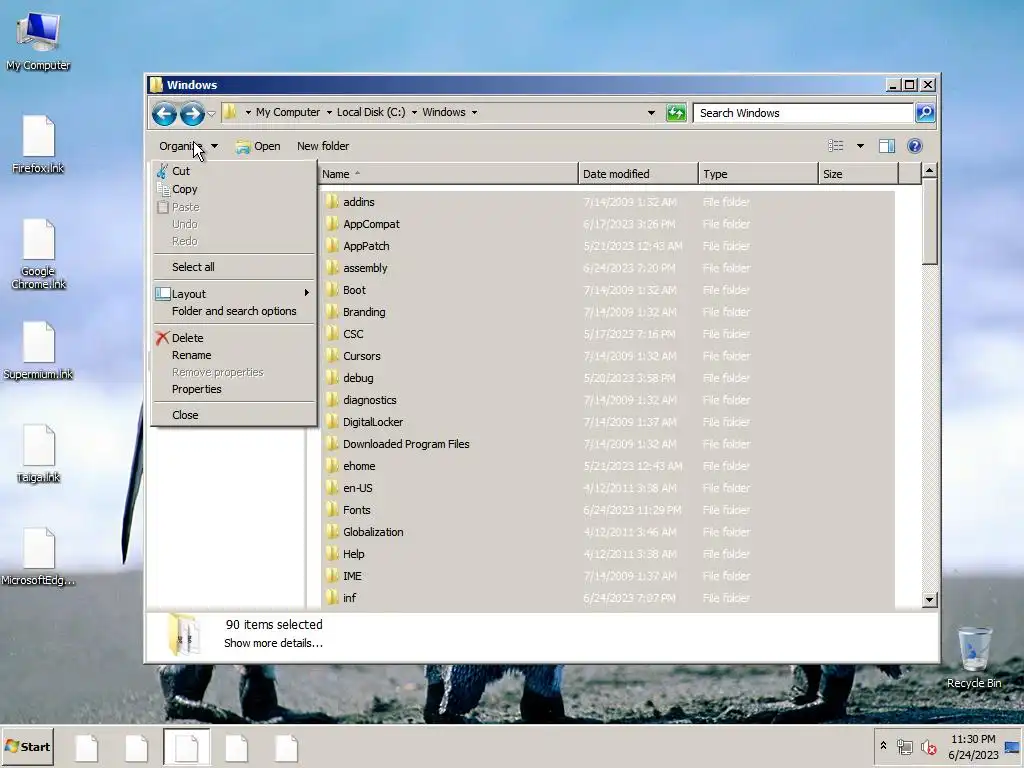The width and height of the screenshot is (1024, 768).
Task: Select the Google Chrome.lnk desktop icon
Action: (38, 254)
